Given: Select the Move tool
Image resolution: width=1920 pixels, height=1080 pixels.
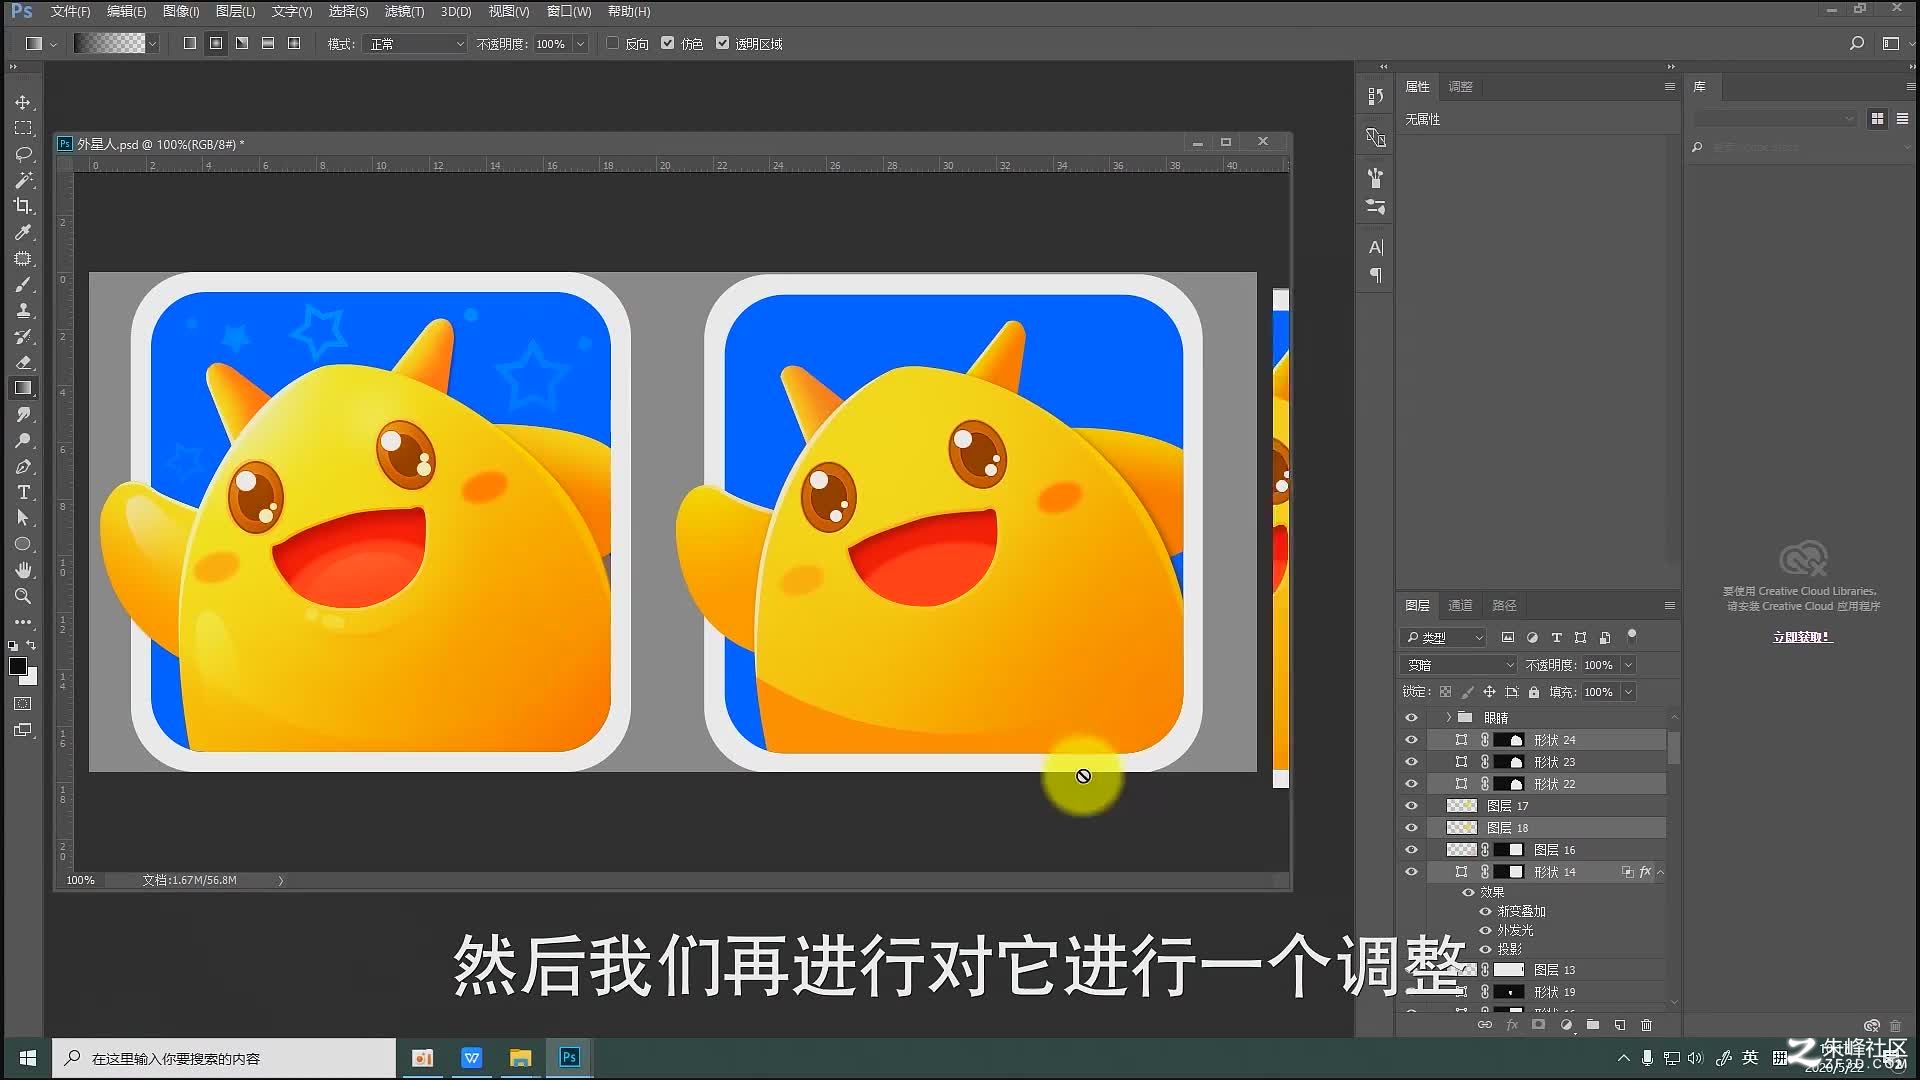Looking at the screenshot, I should pos(23,102).
